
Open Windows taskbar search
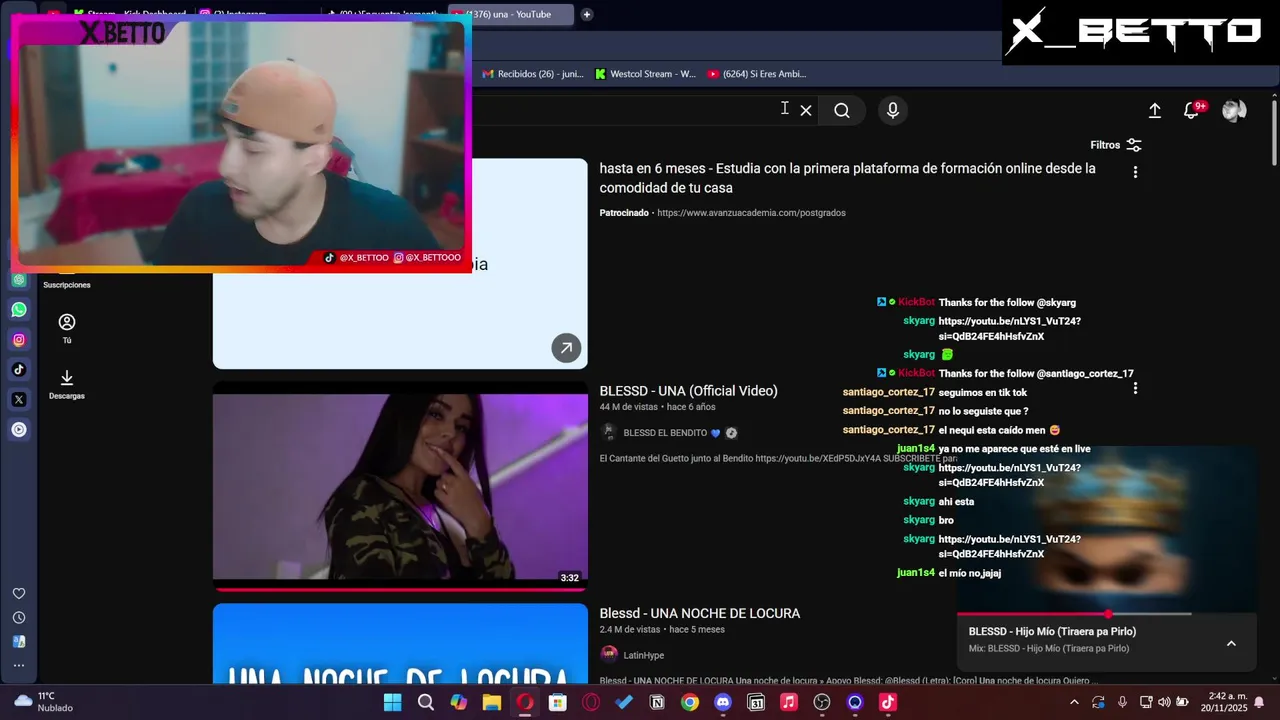[x=426, y=702]
